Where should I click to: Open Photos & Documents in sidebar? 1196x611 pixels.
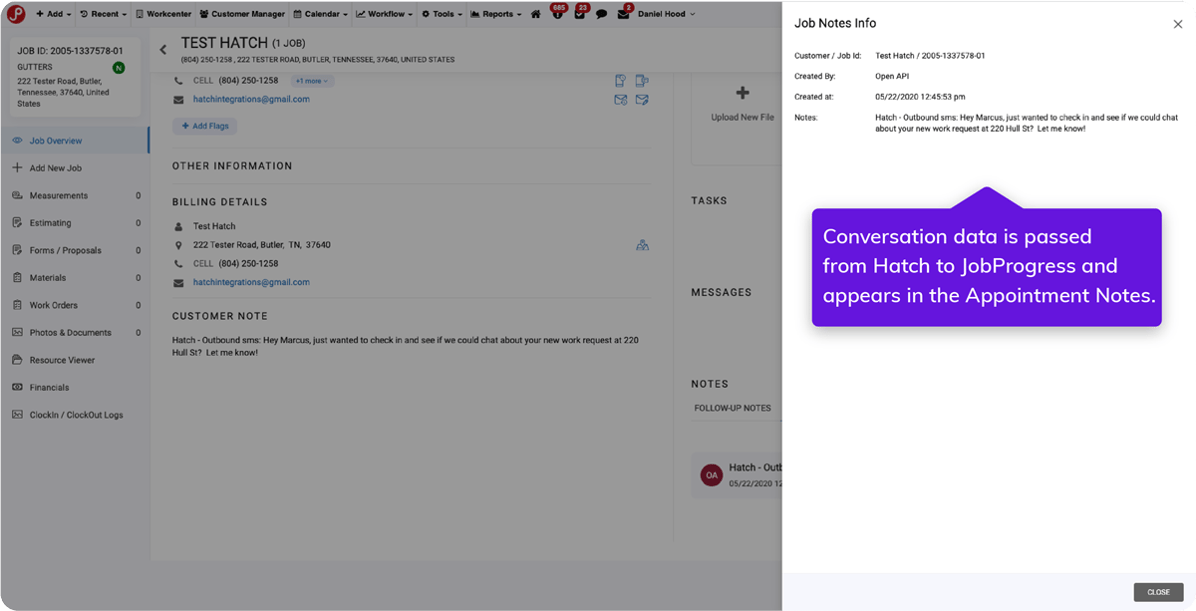(x=70, y=333)
